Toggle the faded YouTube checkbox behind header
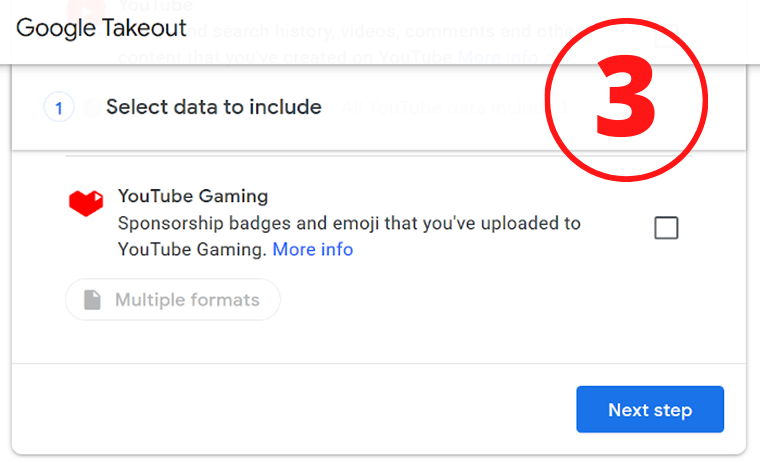 (666, 35)
